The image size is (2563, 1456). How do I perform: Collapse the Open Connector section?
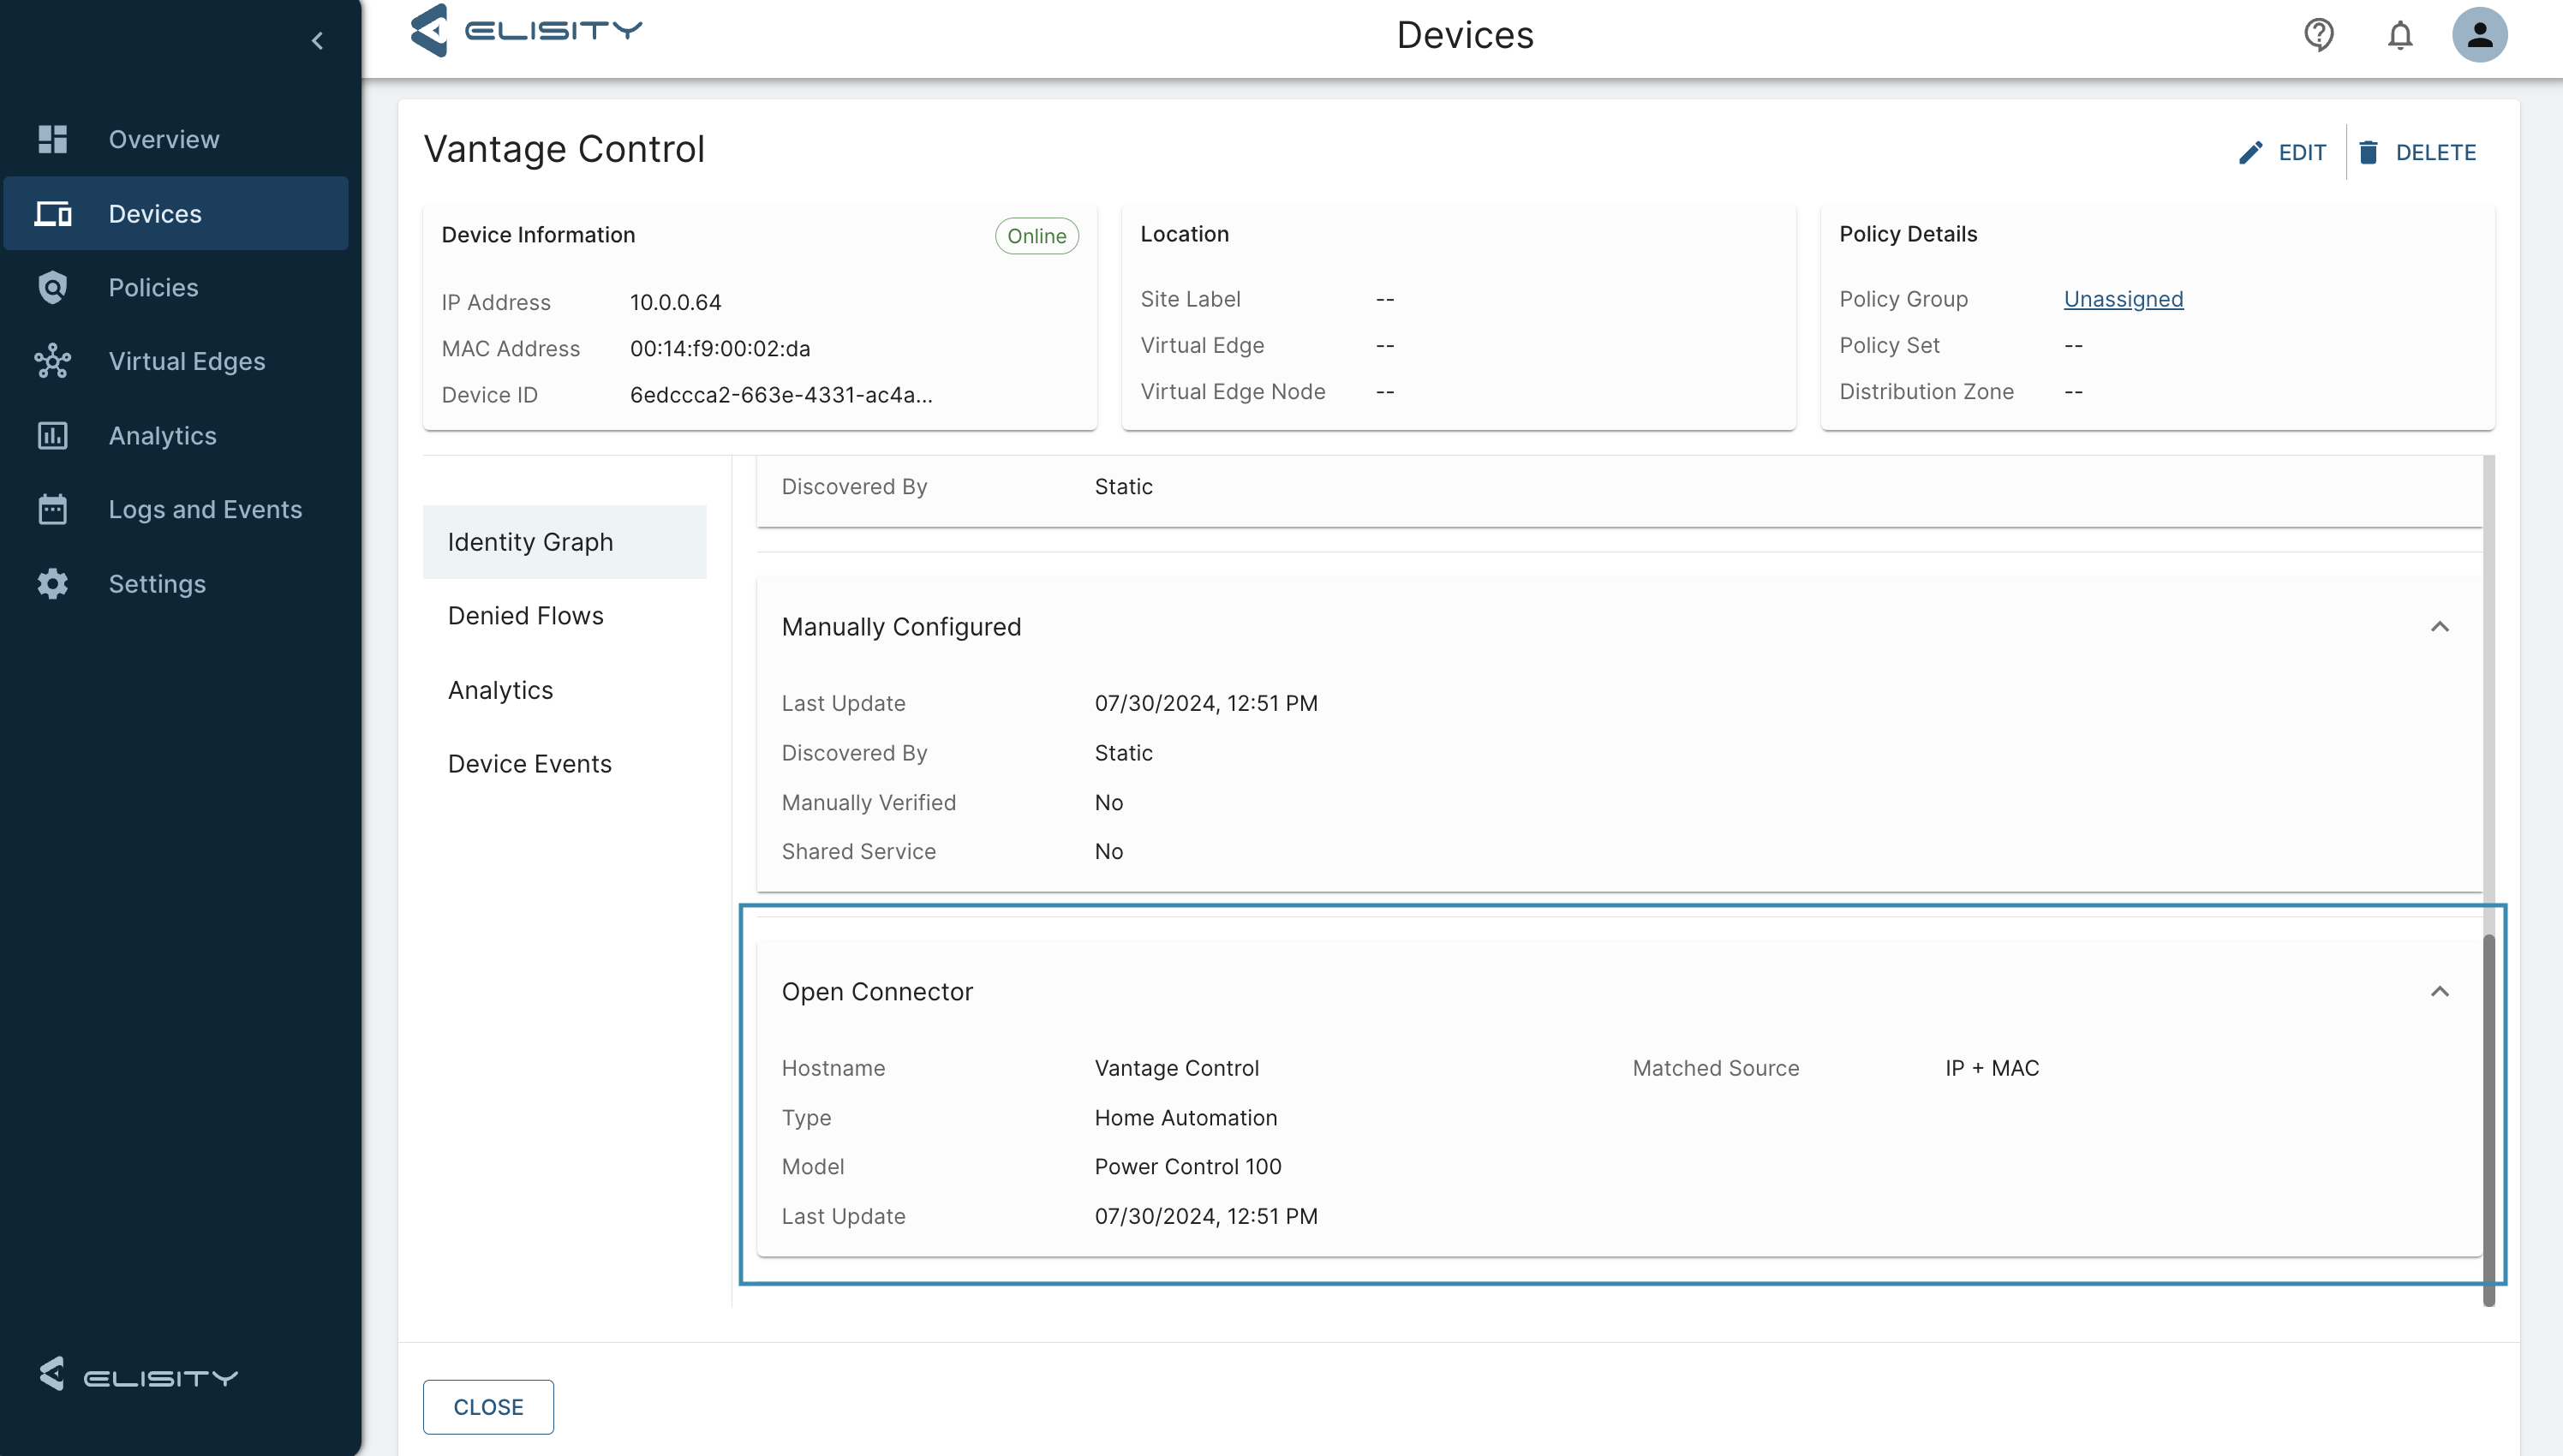pos(2440,992)
